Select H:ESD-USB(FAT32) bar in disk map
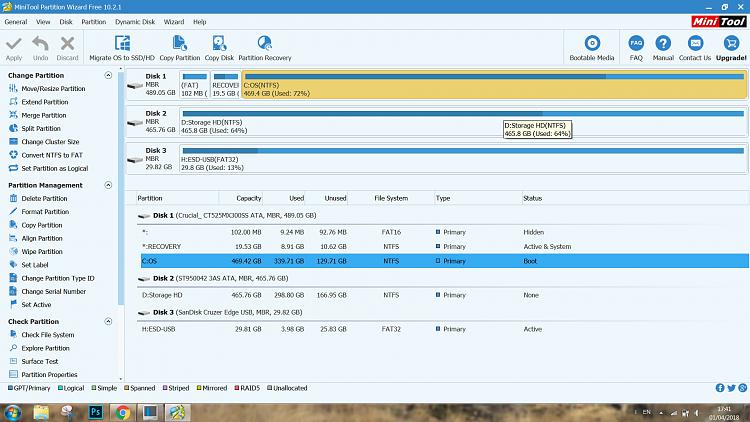The width and height of the screenshot is (750, 422). click(x=463, y=159)
